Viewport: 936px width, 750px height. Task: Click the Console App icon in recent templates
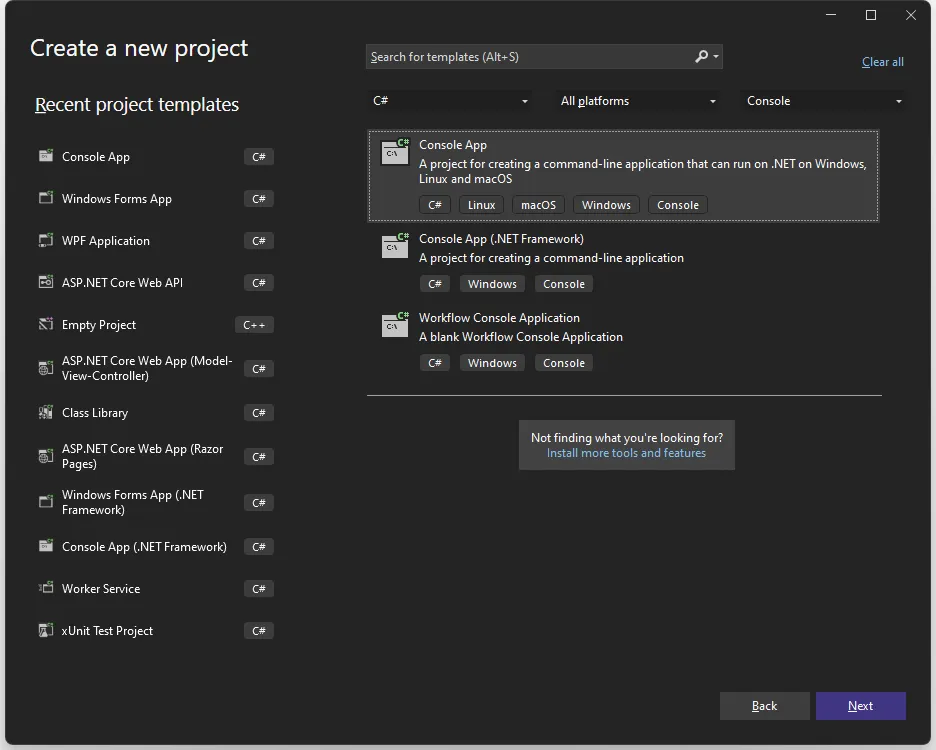coord(45,156)
